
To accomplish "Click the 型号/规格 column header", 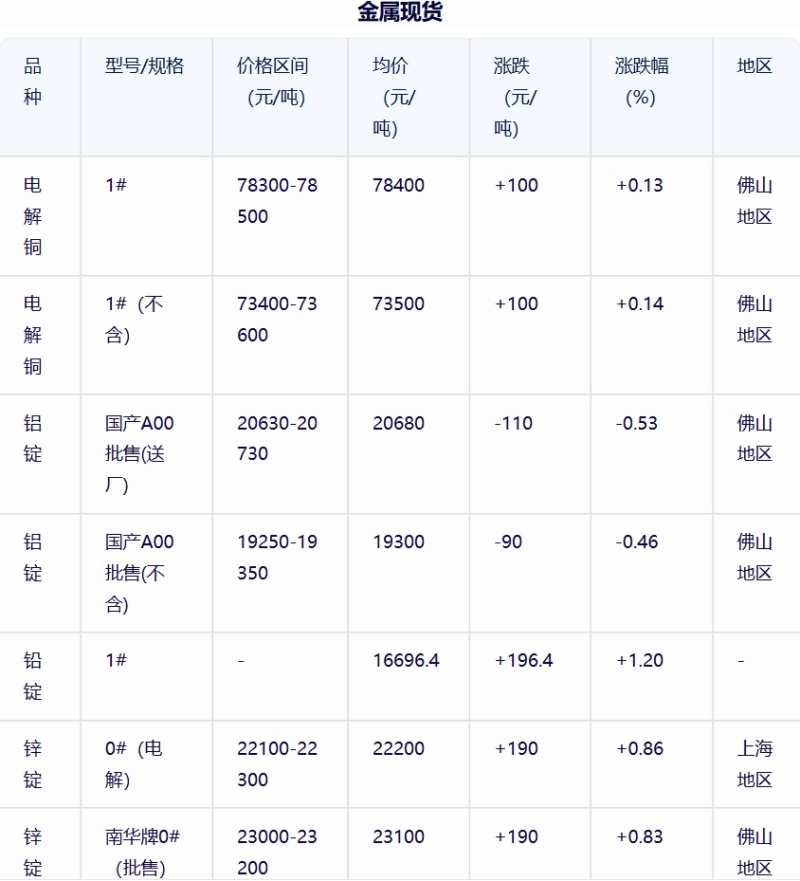I will pyautogui.click(x=144, y=66).
